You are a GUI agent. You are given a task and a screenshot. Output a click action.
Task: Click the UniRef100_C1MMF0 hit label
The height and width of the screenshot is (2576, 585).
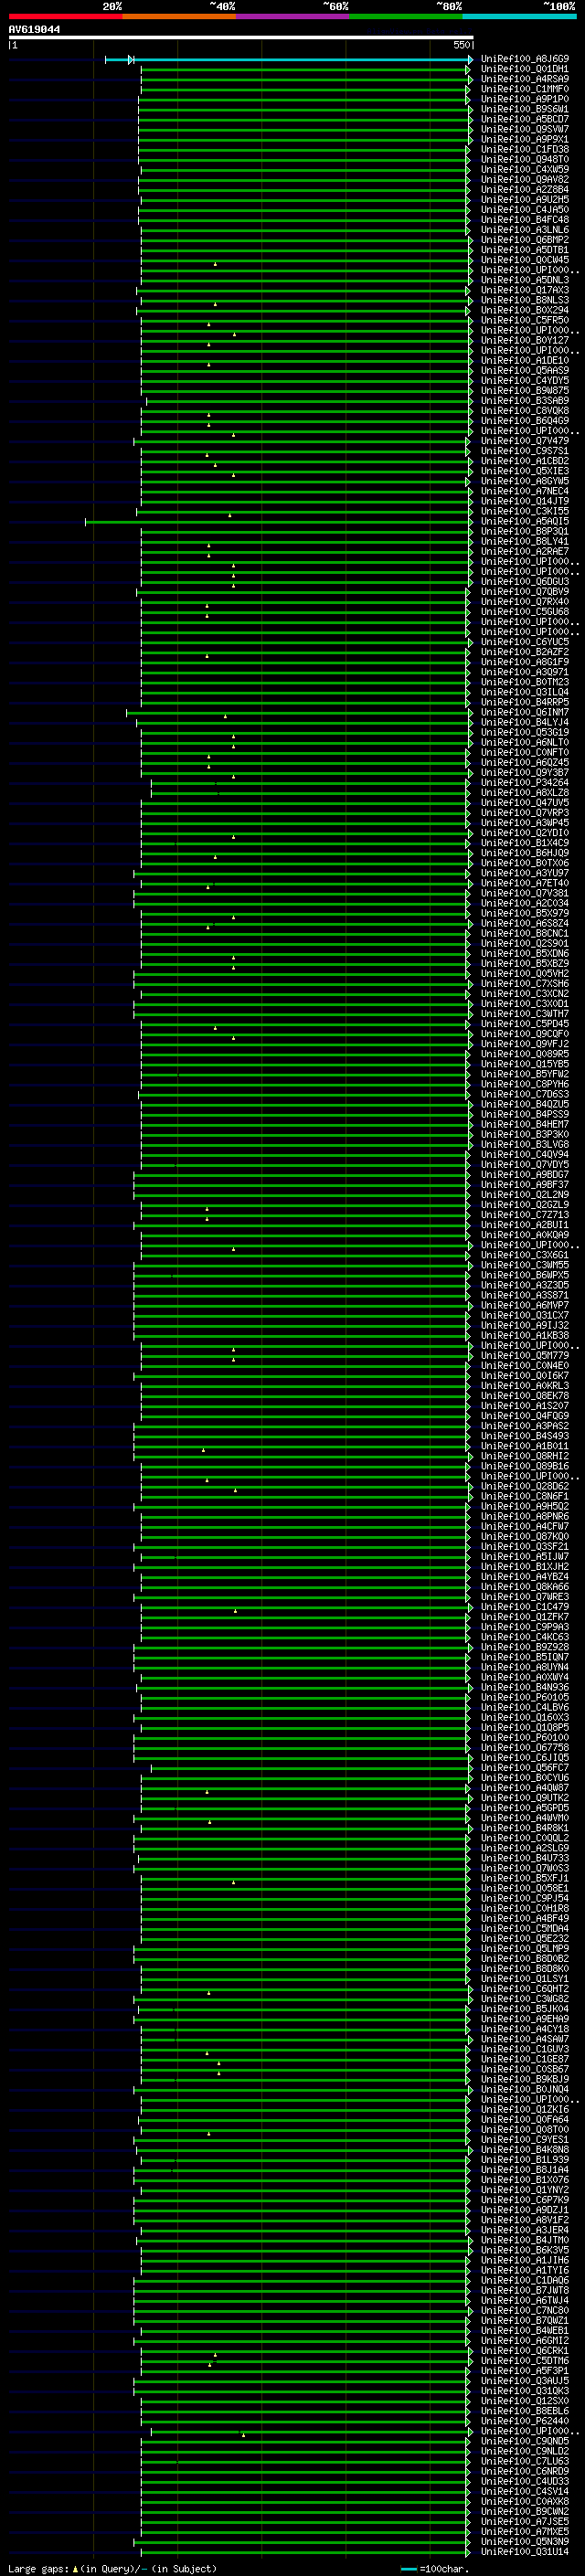(x=525, y=89)
